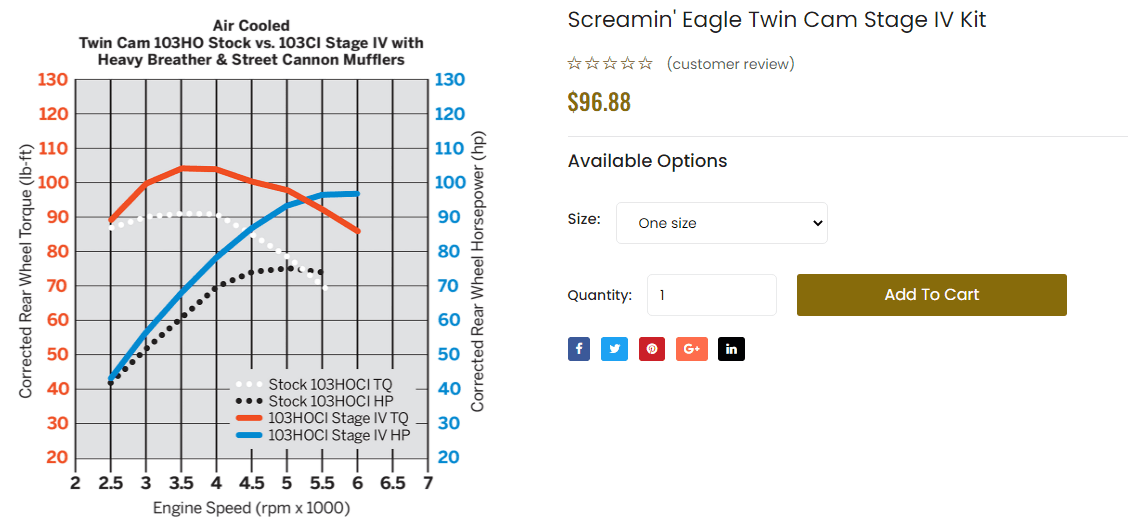This screenshot has width=1128, height=530.
Task: Click the Available Options heading
Action: coord(647,161)
